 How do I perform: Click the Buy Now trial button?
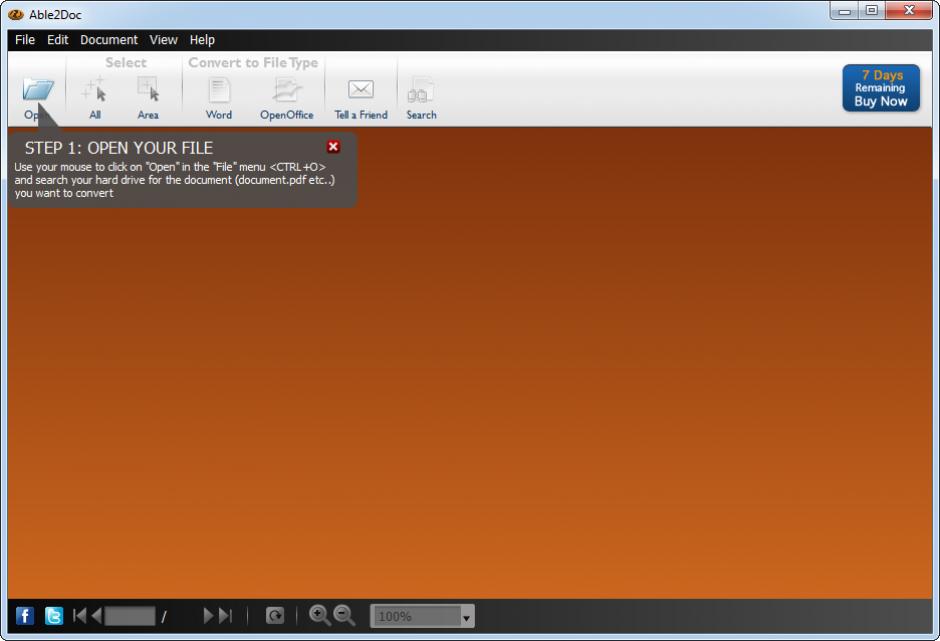[881, 88]
